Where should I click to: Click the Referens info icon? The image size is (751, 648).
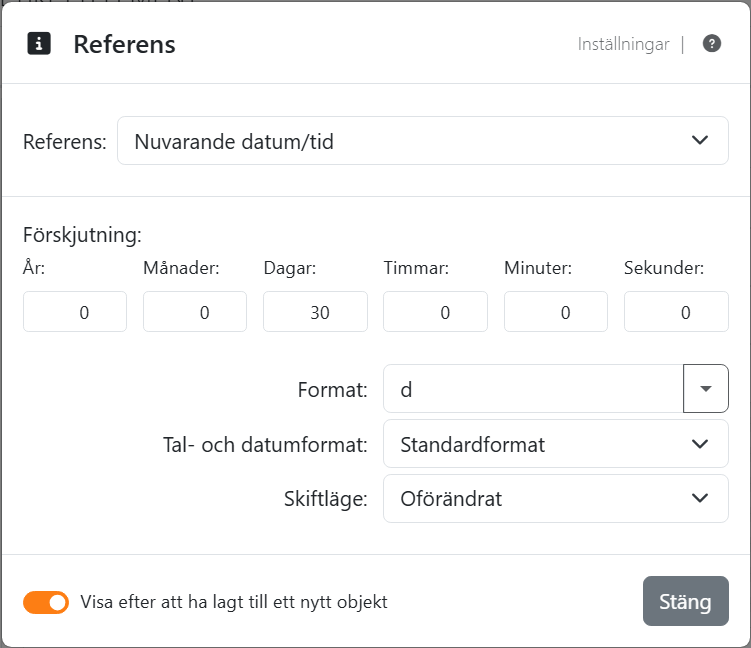point(39,44)
